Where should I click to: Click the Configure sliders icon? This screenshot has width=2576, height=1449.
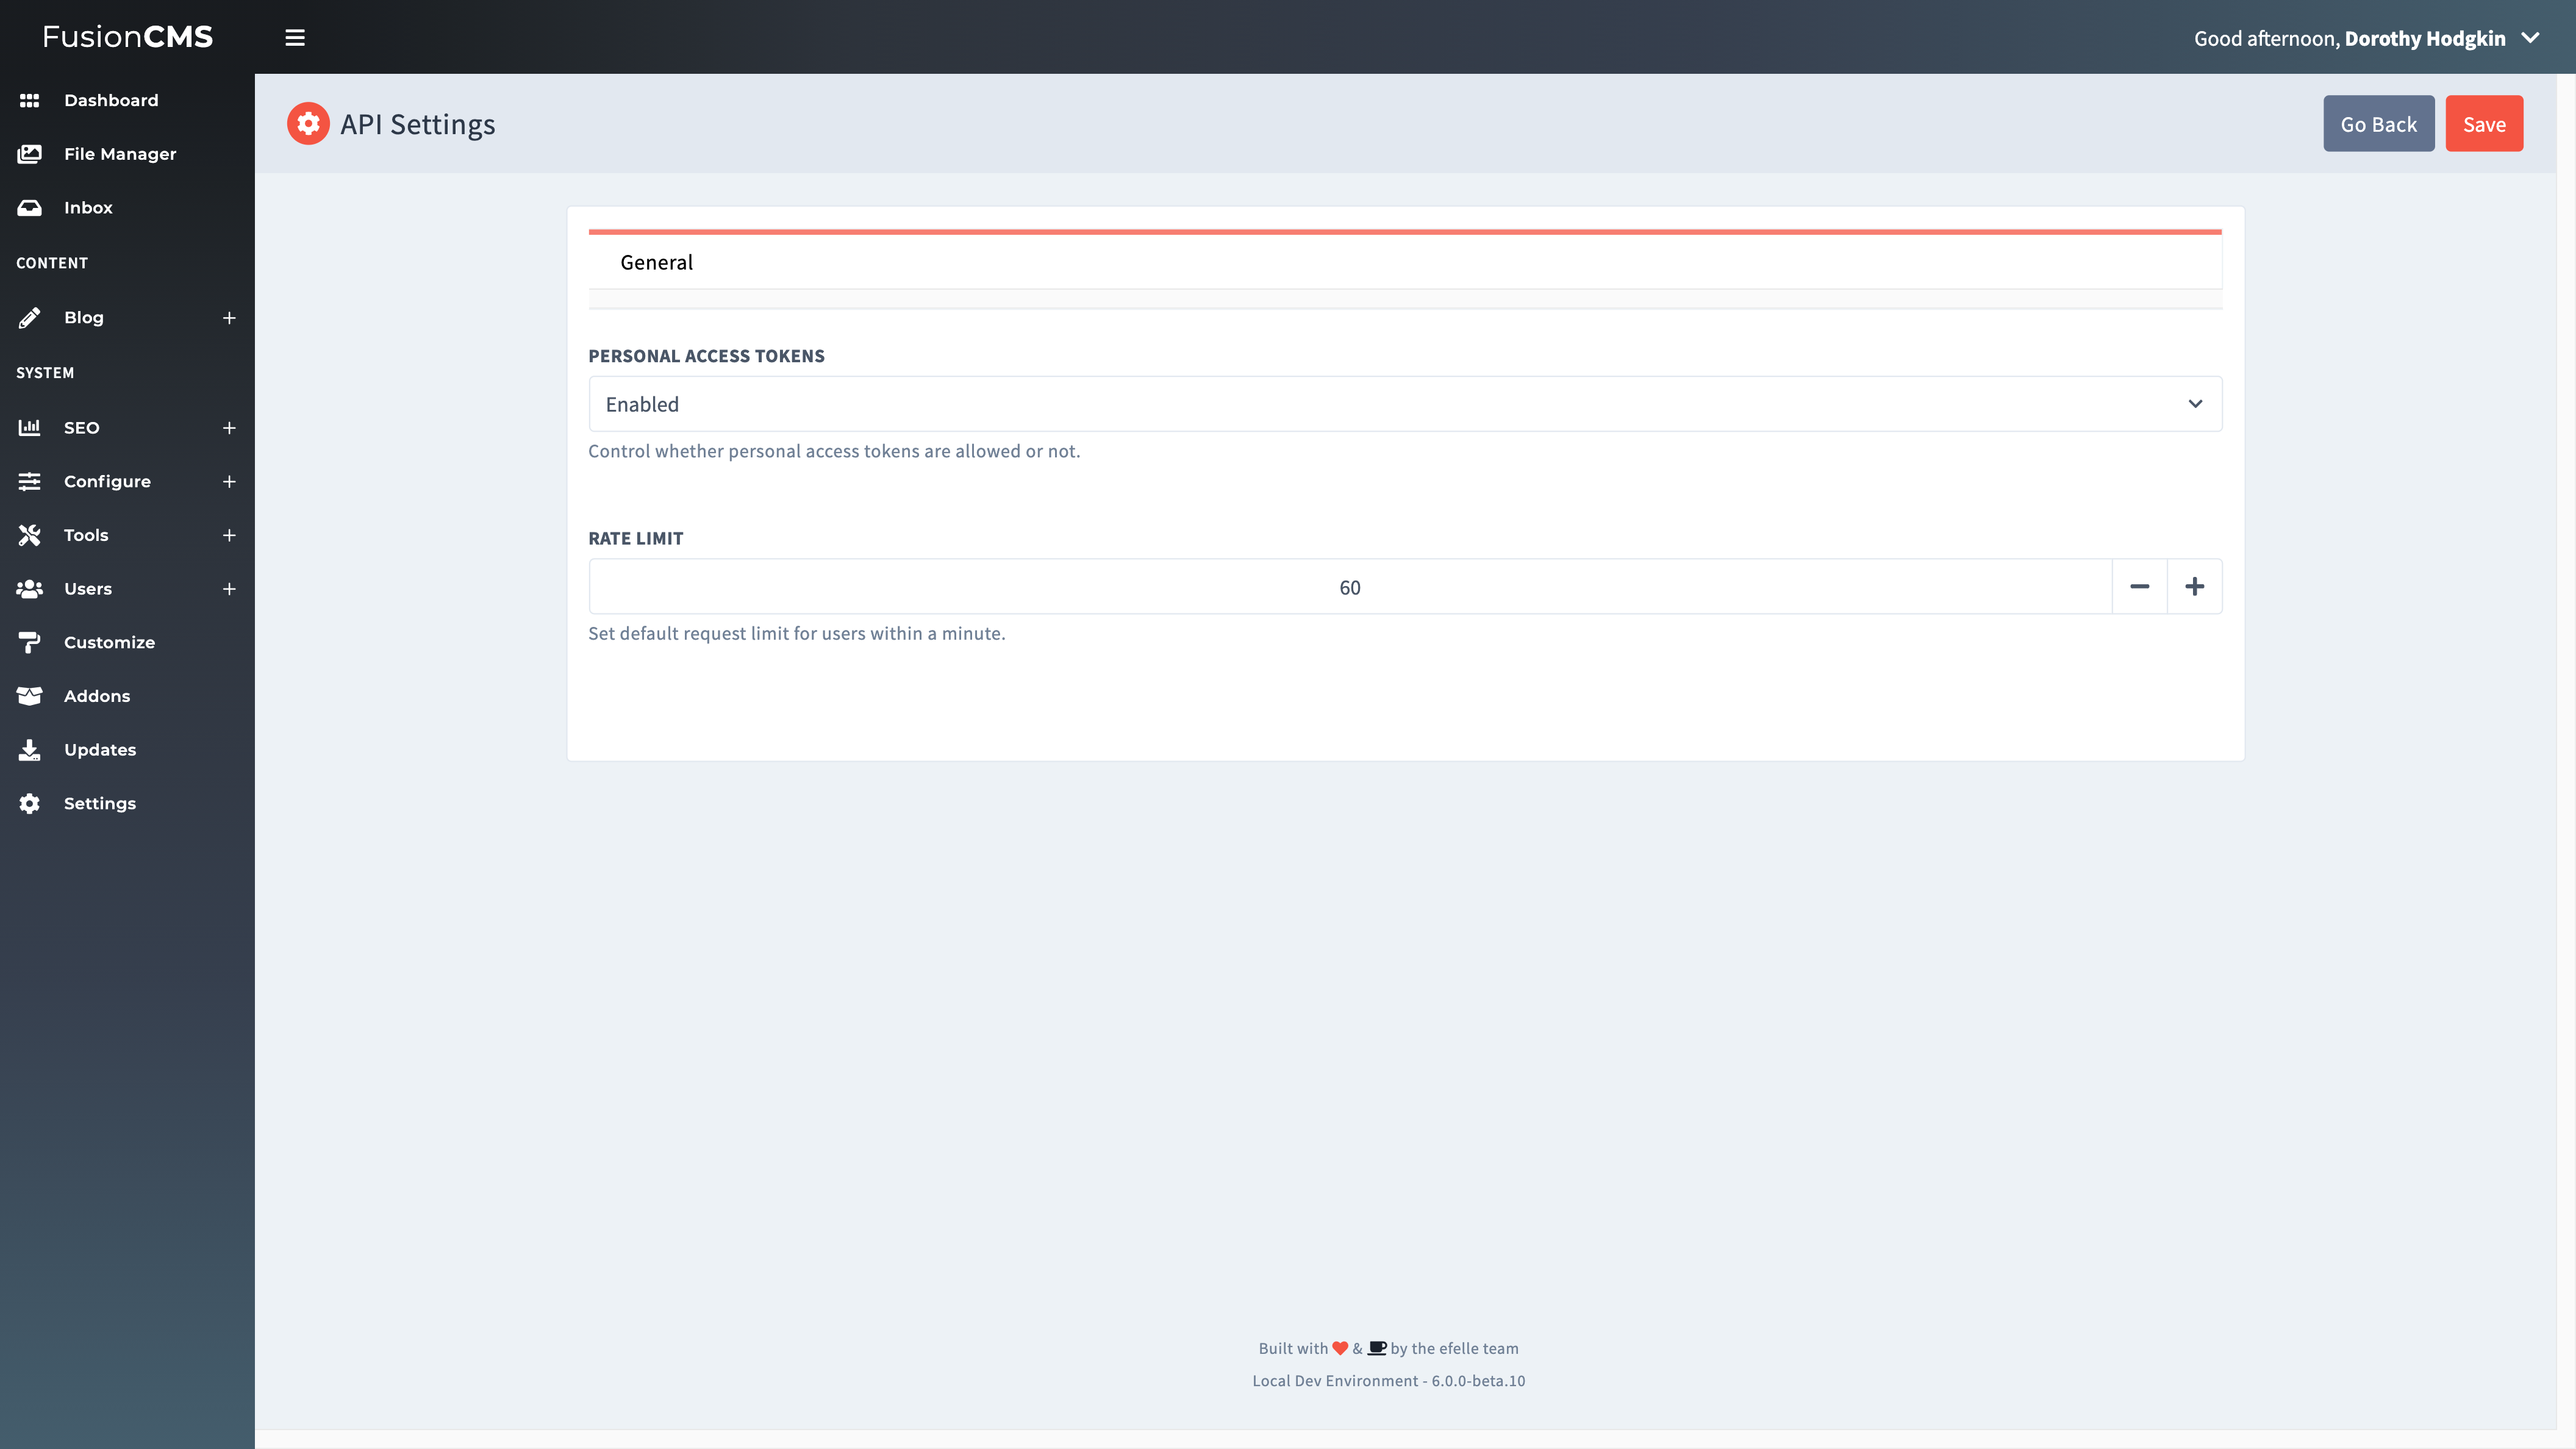(29, 481)
